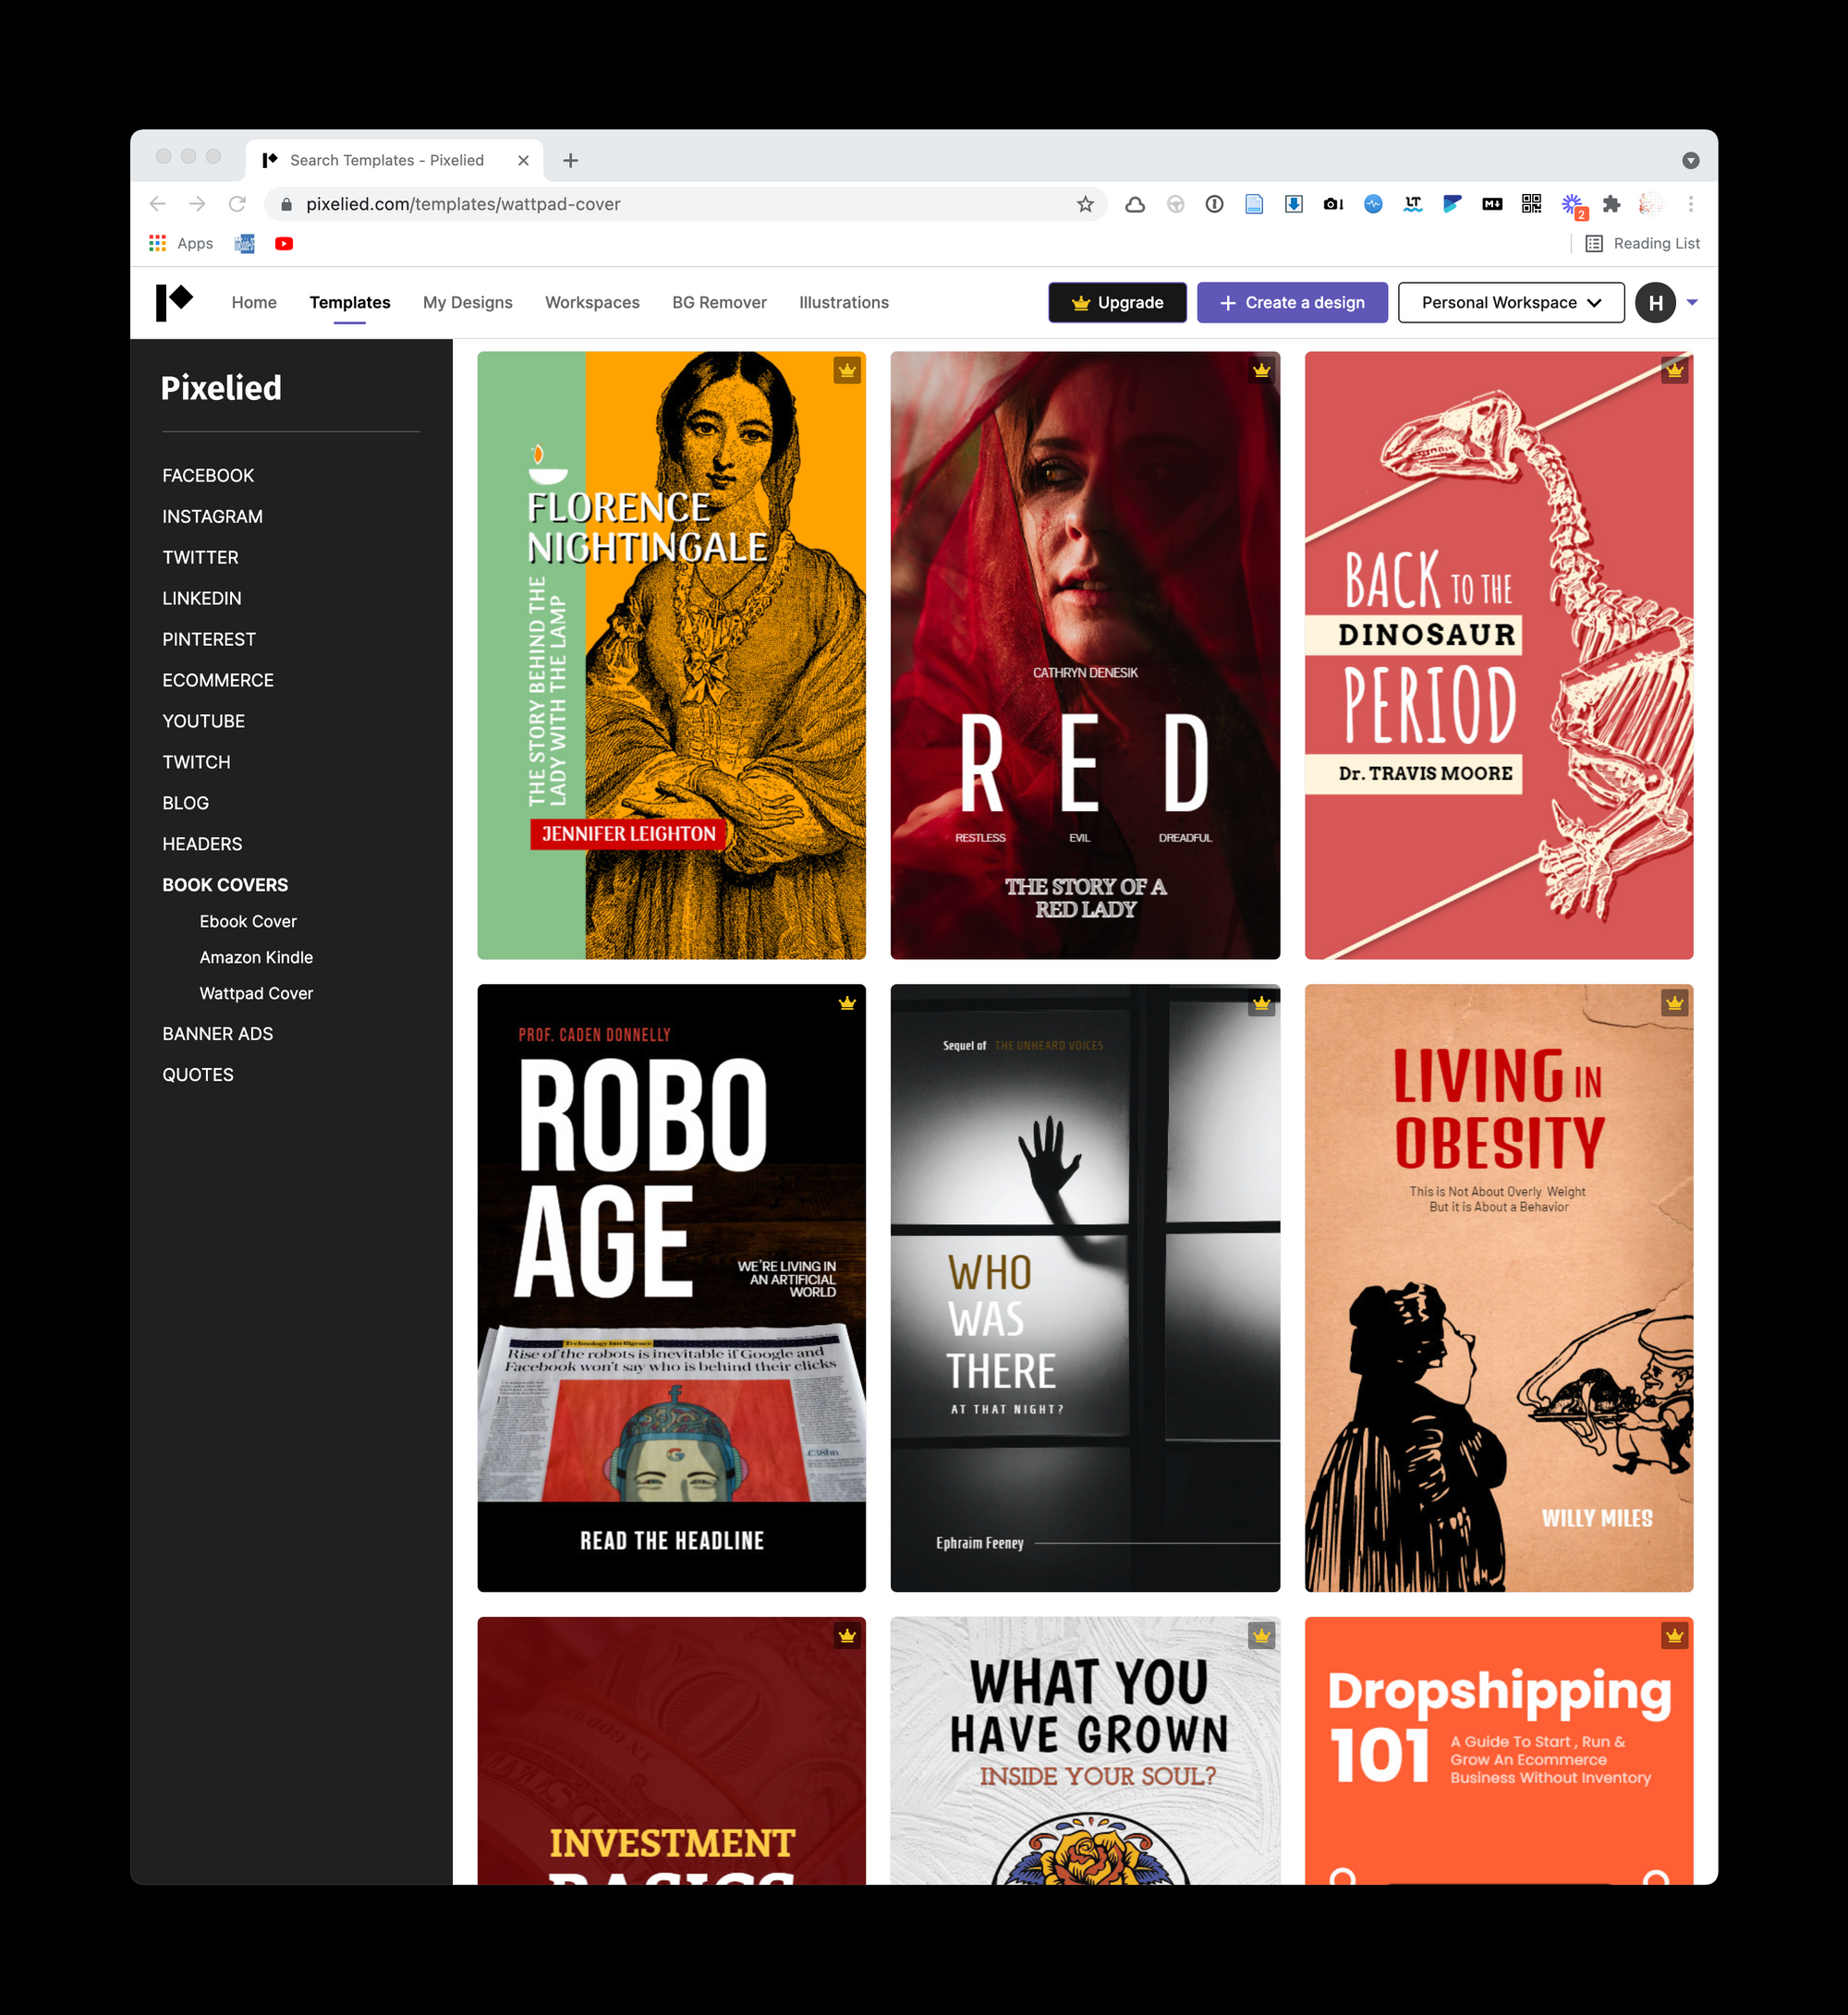Click the cloud extension icon in the toolbar
Image resolution: width=1848 pixels, height=2015 pixels.
click(1135, 204)
